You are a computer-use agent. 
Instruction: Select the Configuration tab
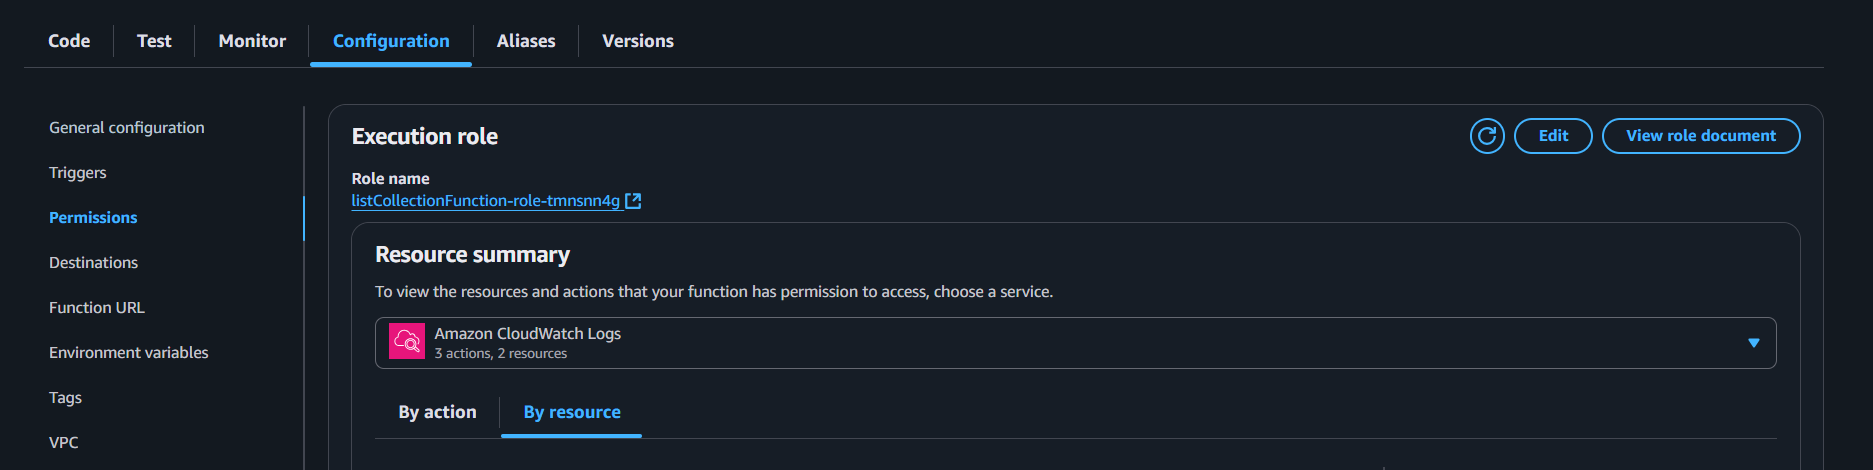click(x=391, y=41)
